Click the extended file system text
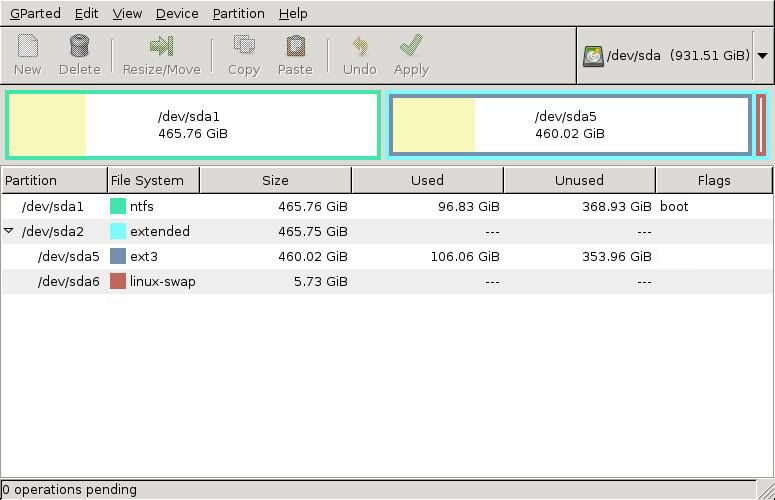 tap(160, 231)
